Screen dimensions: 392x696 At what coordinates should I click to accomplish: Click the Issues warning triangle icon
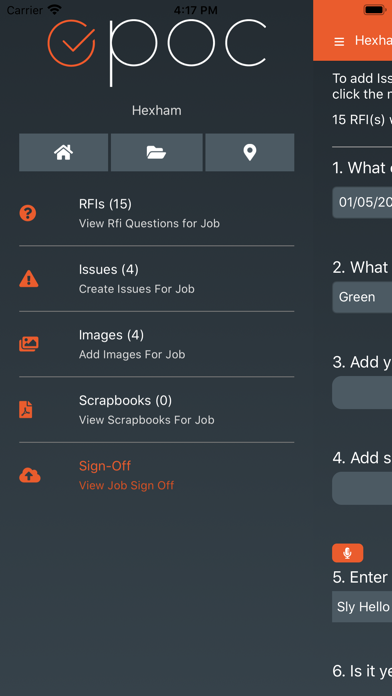(x=29, y=279)
